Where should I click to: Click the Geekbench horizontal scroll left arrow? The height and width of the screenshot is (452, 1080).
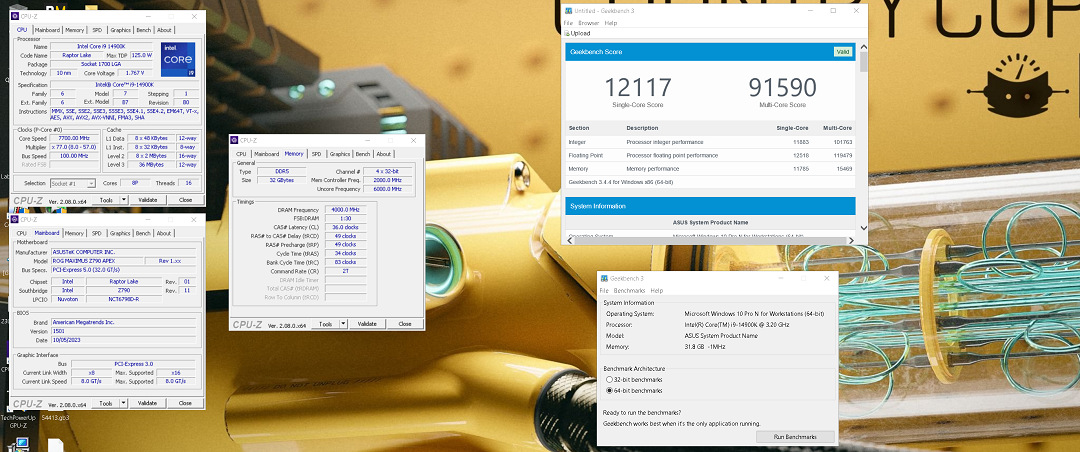click(x=569, y=240)
